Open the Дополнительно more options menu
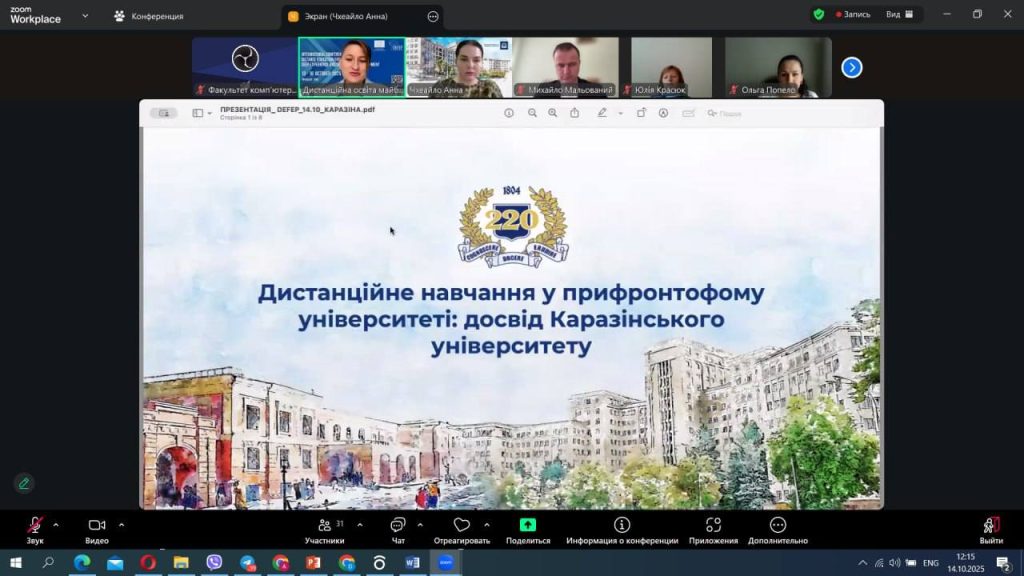The height and width of the screenshot is (576, 1024). pyautogui.click(x=777, y=526)
